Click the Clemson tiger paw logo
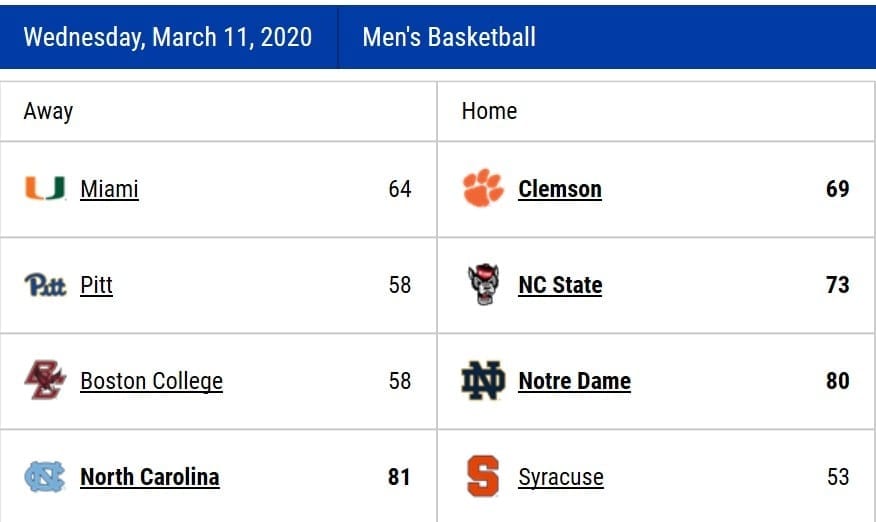Image resolution: width=876 pixels, height=522 pixels. (483, 188)
